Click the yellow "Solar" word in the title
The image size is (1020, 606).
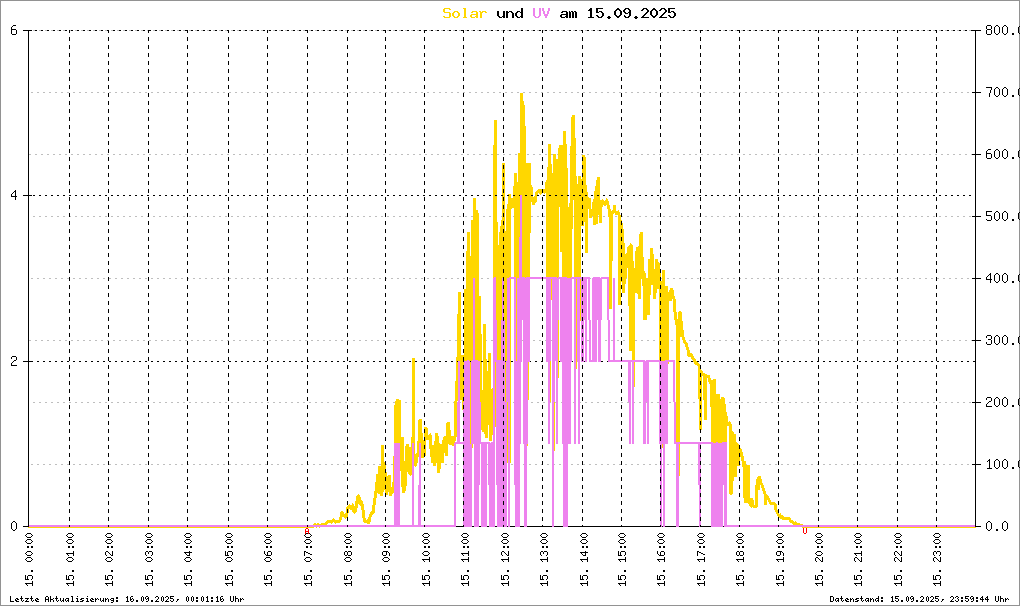[x=464, y=13]
